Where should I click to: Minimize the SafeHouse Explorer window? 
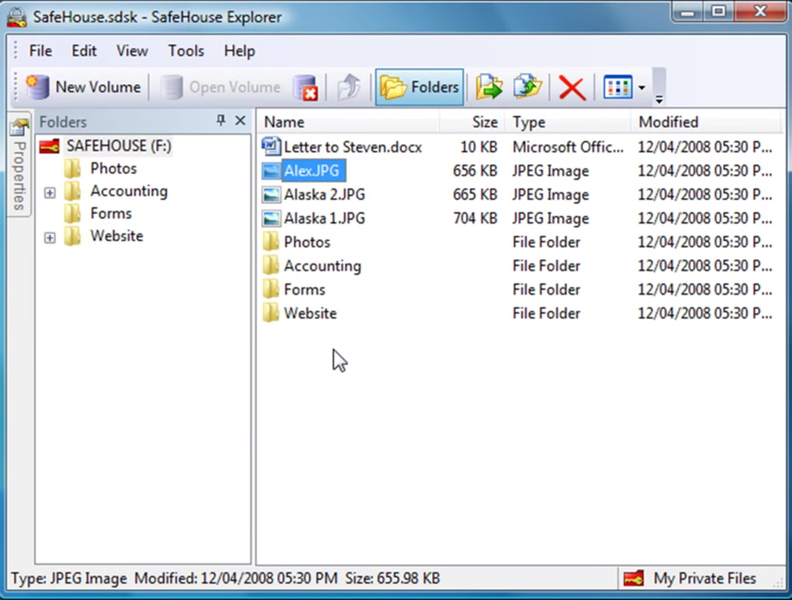(688, 12)
